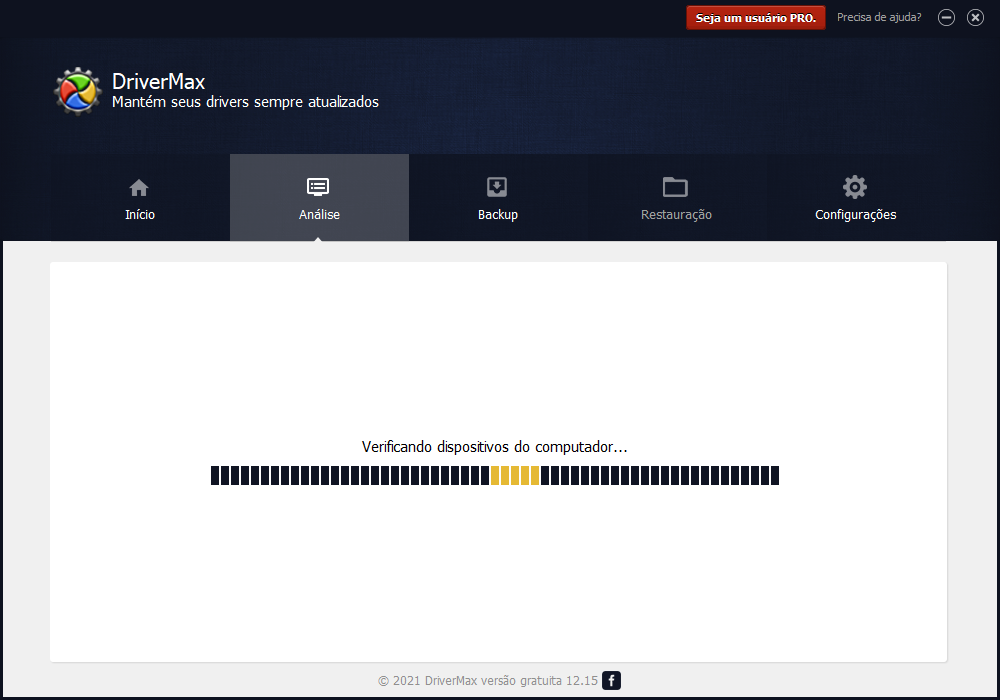
Task: Select the Análise tab label
Action: (x=319, y=215)
